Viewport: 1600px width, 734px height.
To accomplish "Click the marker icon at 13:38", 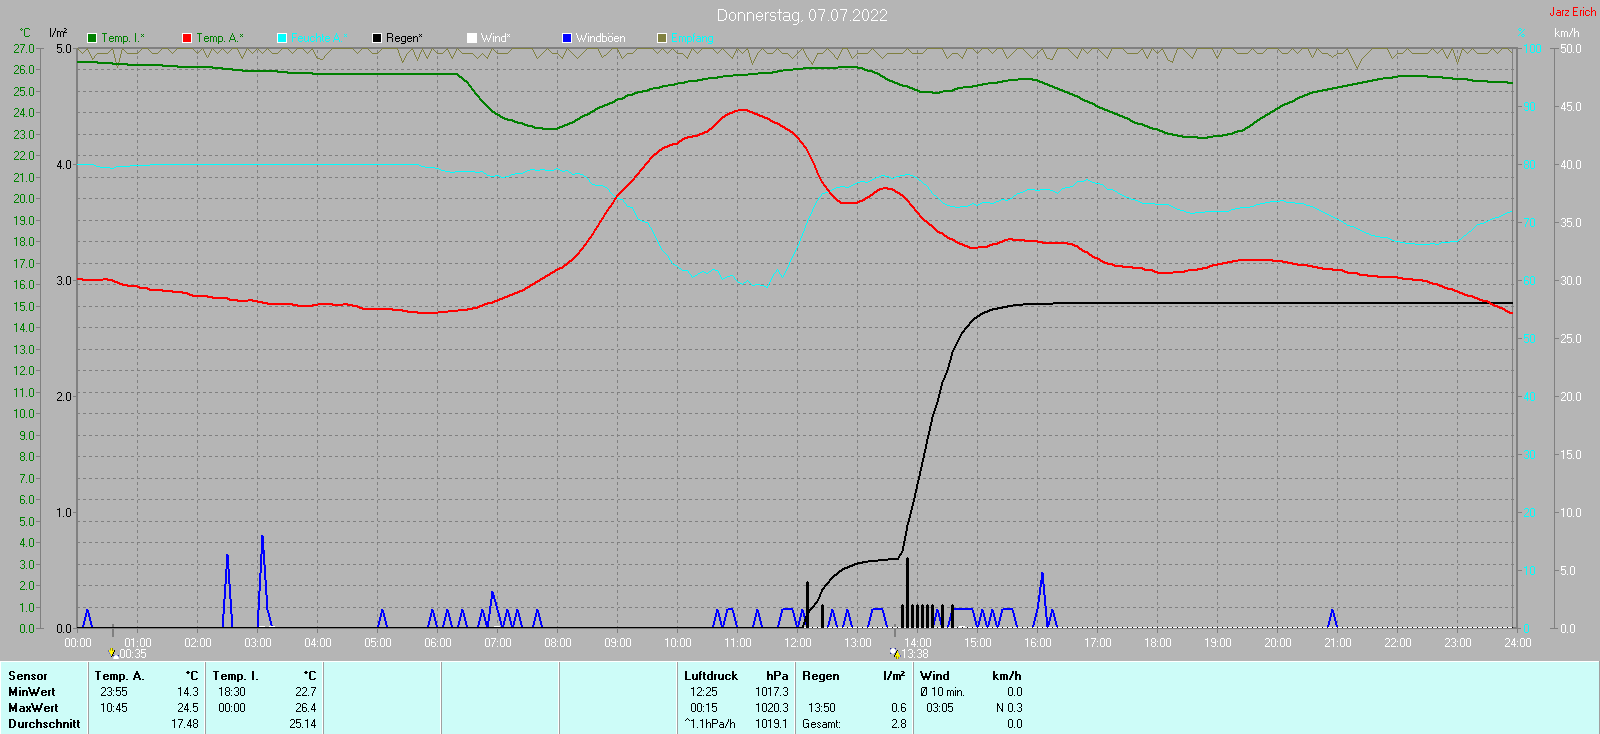I will (895, 653).
